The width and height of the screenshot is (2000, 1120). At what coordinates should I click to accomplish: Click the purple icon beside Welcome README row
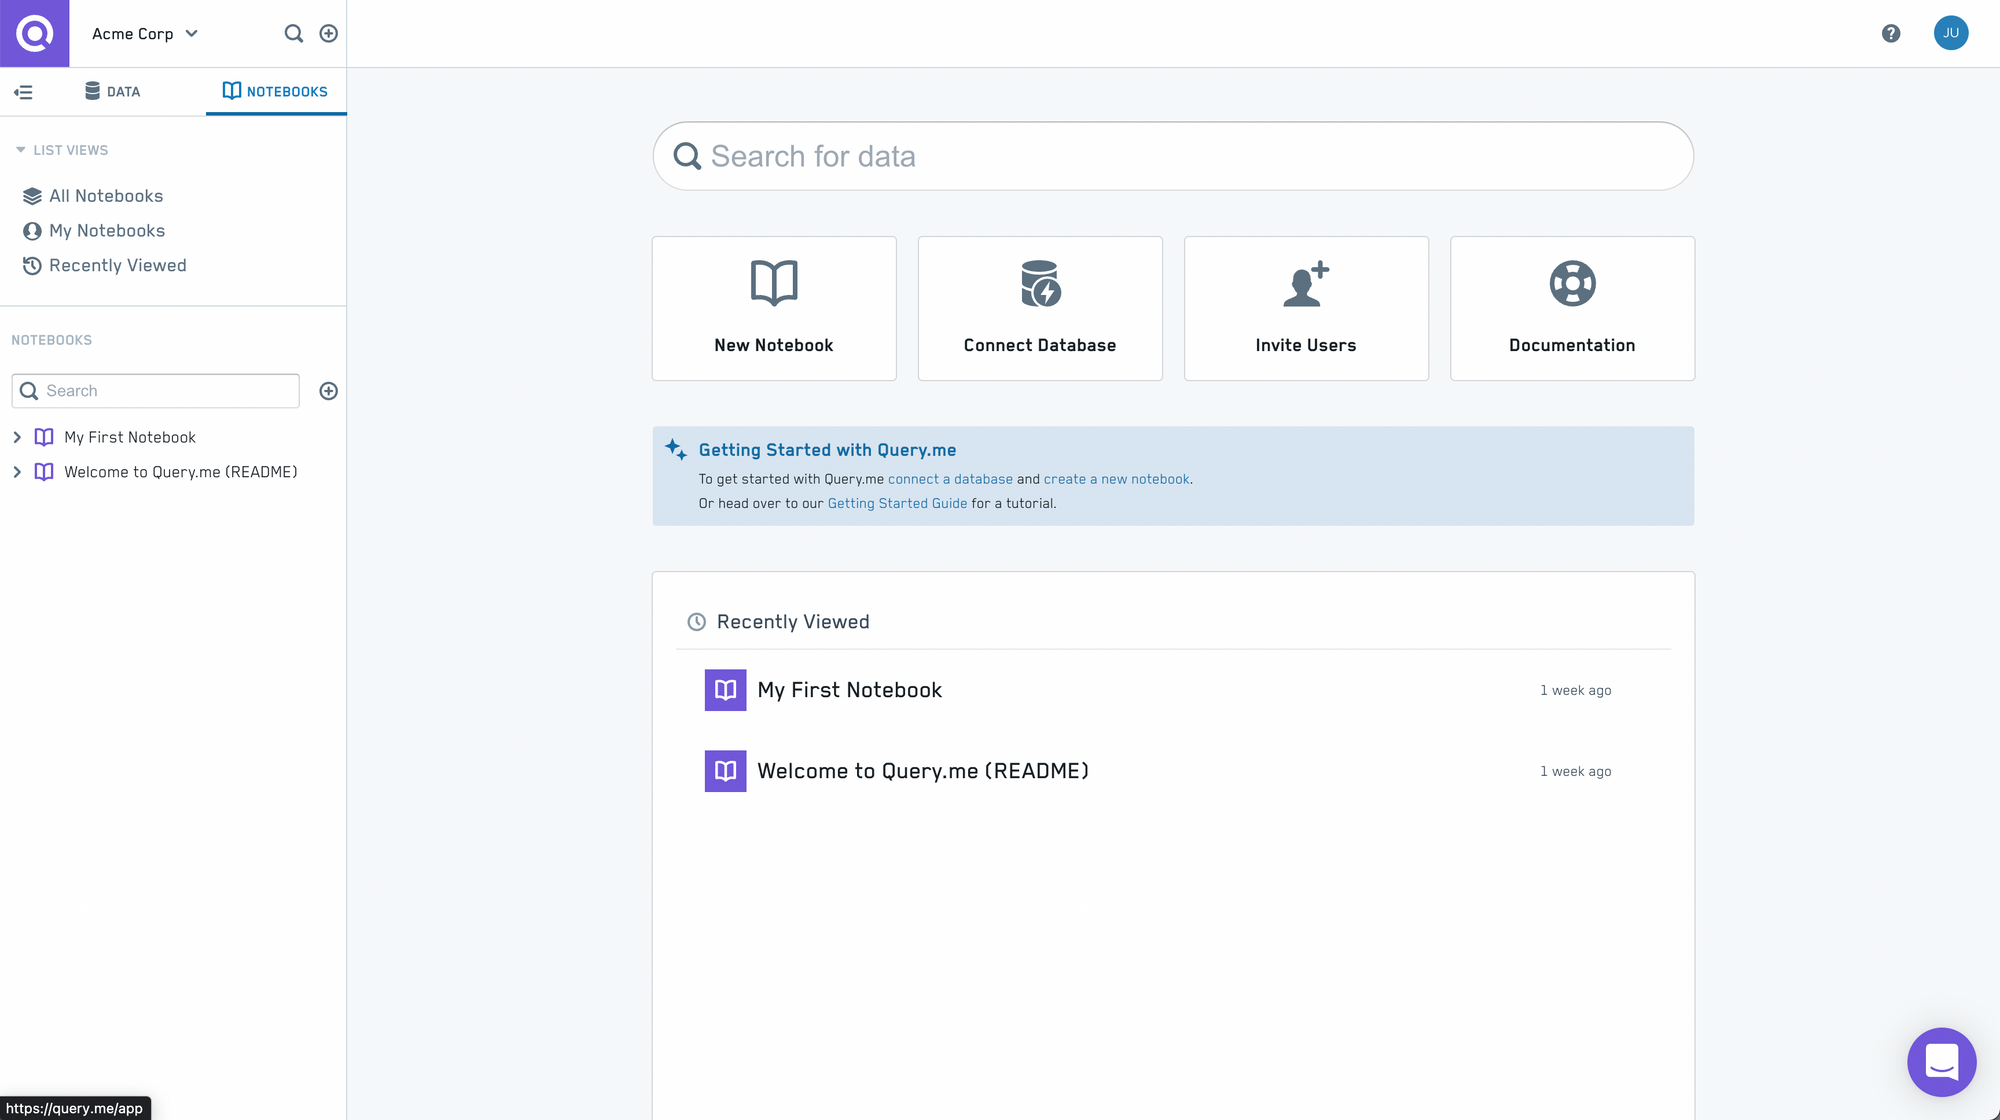(x=726, y=771)
